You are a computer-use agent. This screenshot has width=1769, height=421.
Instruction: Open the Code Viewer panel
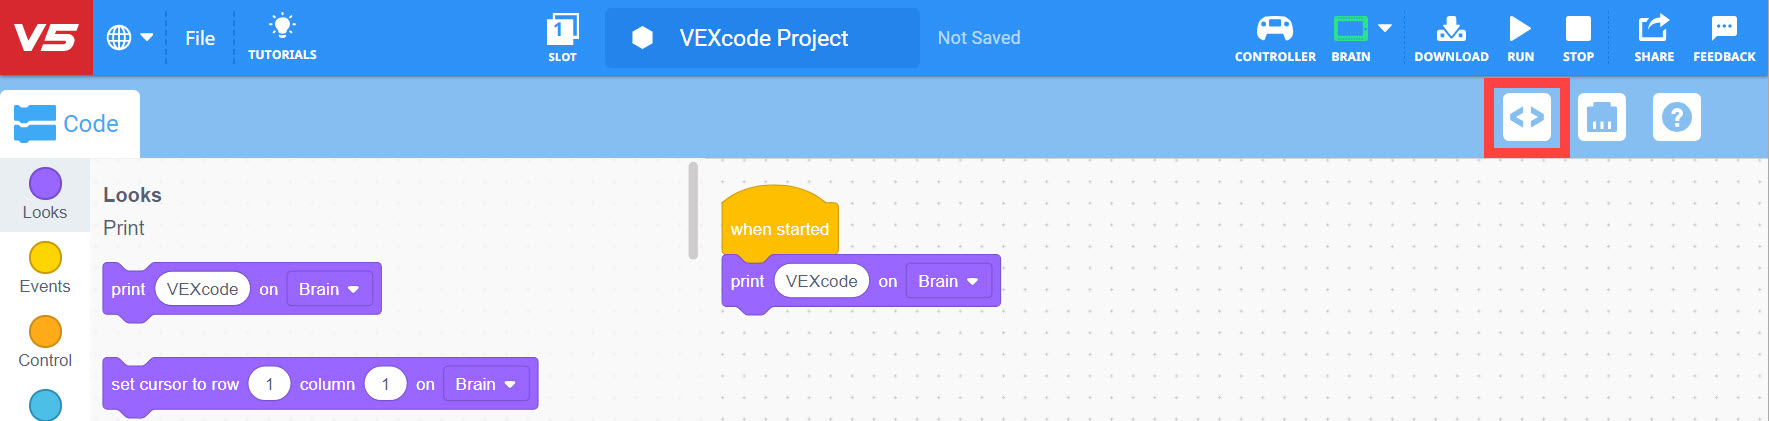point(1526,118)
